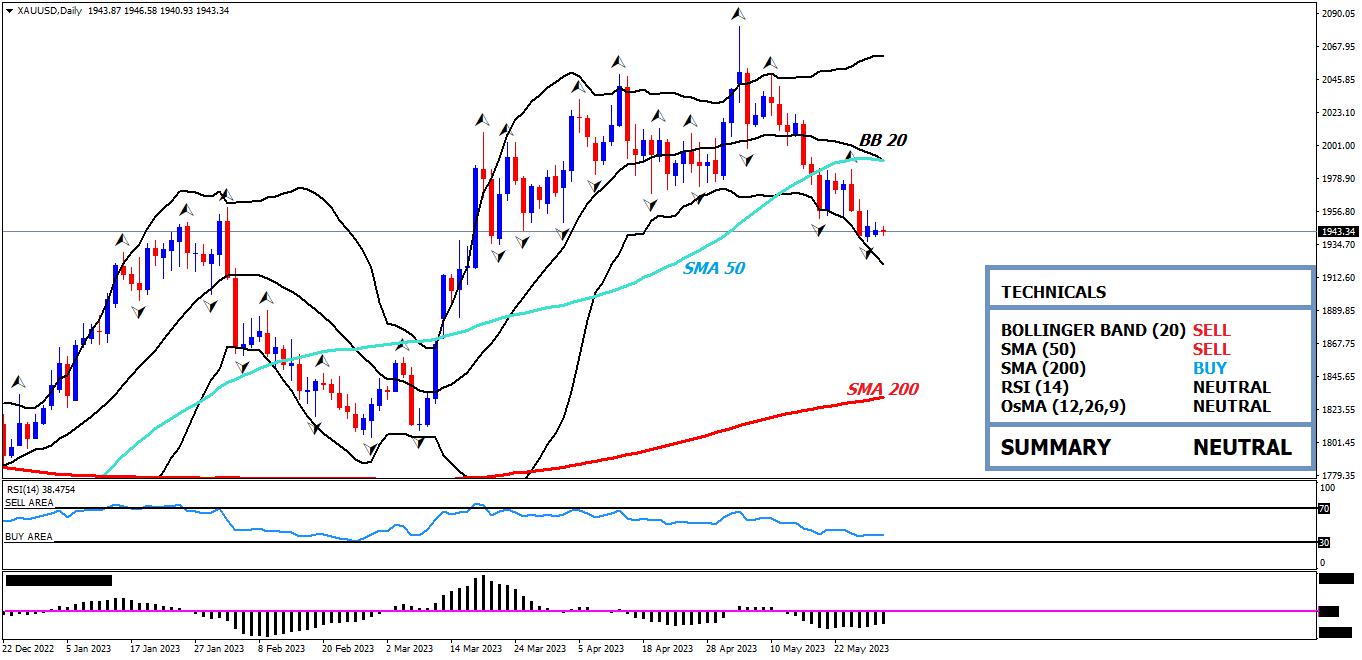
Task: Click the 1779.25 price axis label
Action: pyautogui.click(x=1337, y=476)
